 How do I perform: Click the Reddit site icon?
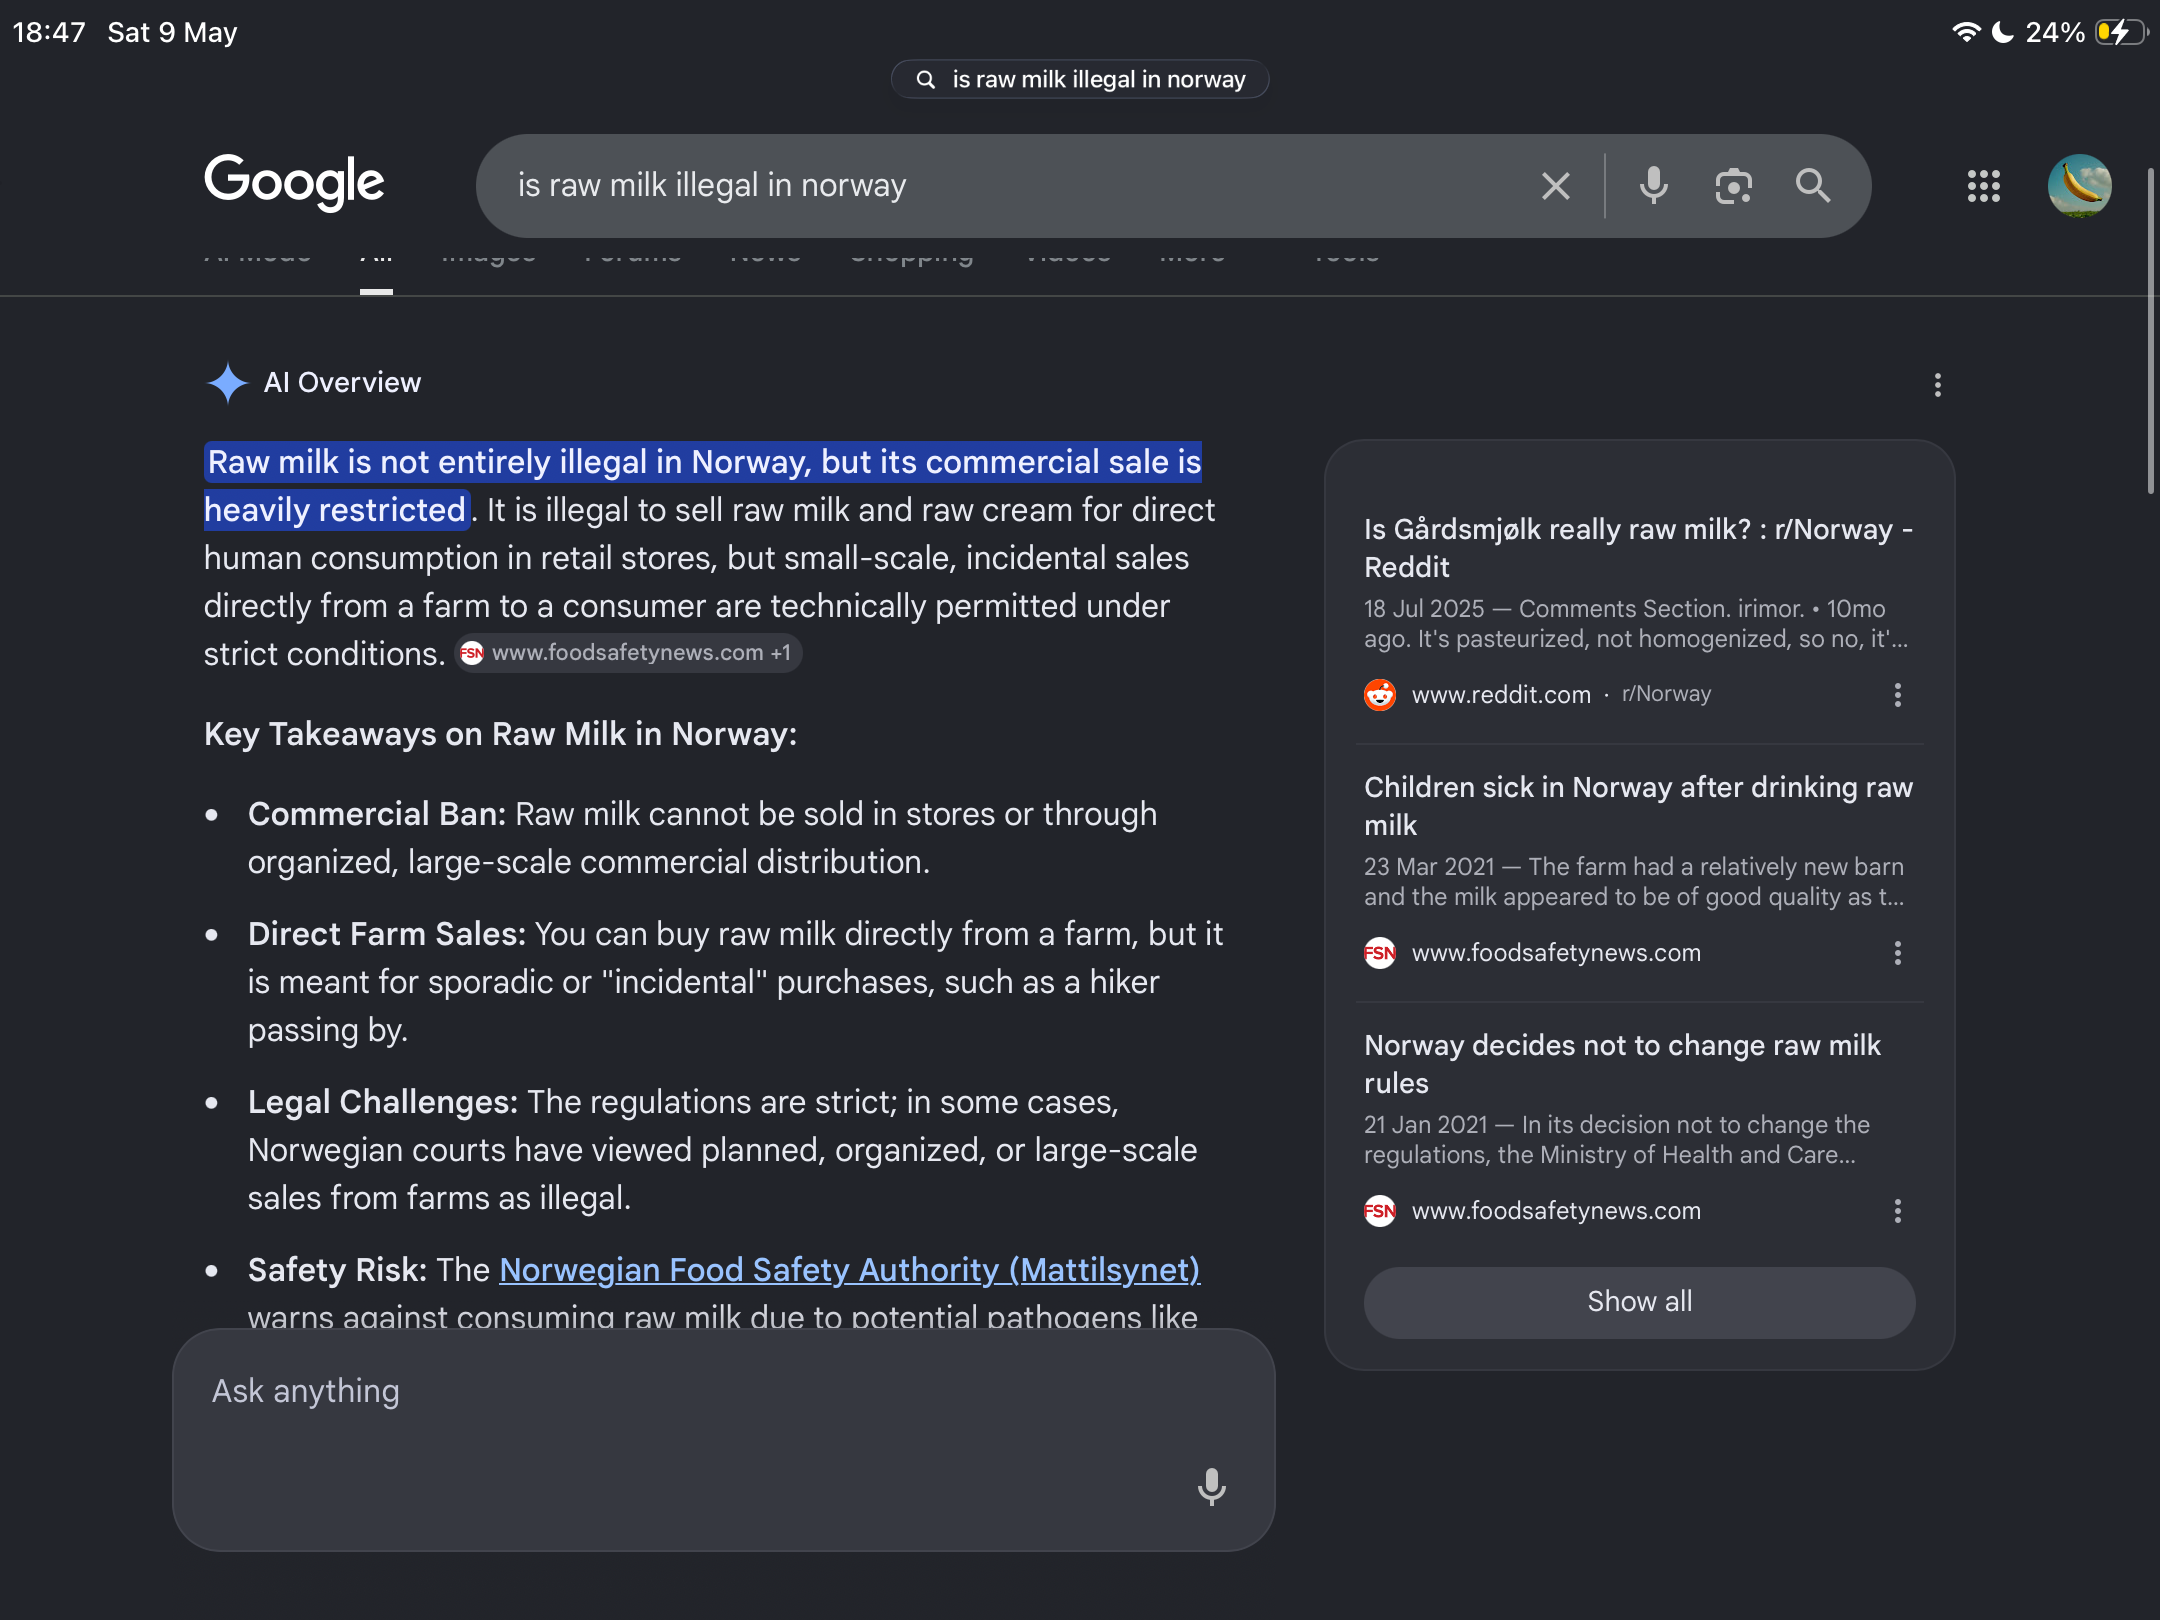pyautogui.click(x=1380, y=695)
